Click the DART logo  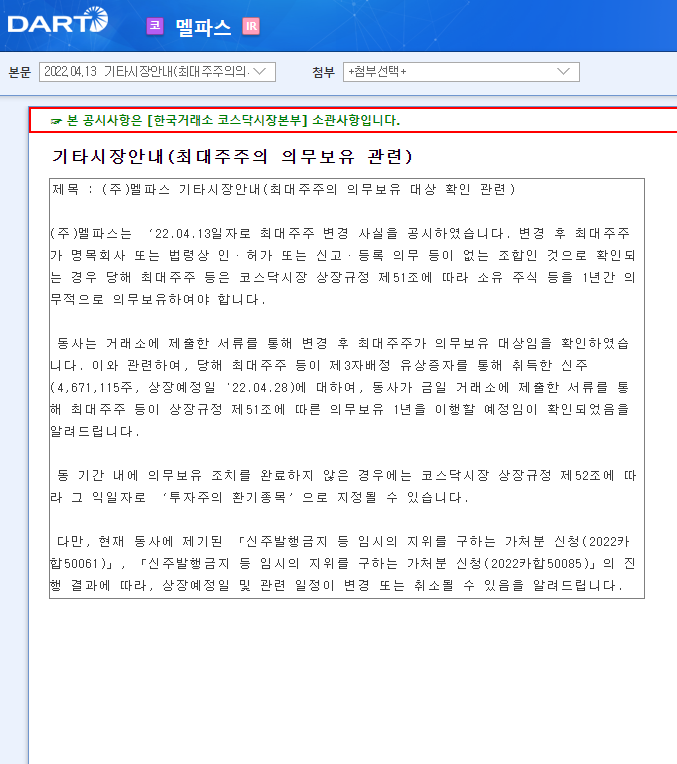pos(58,20)
